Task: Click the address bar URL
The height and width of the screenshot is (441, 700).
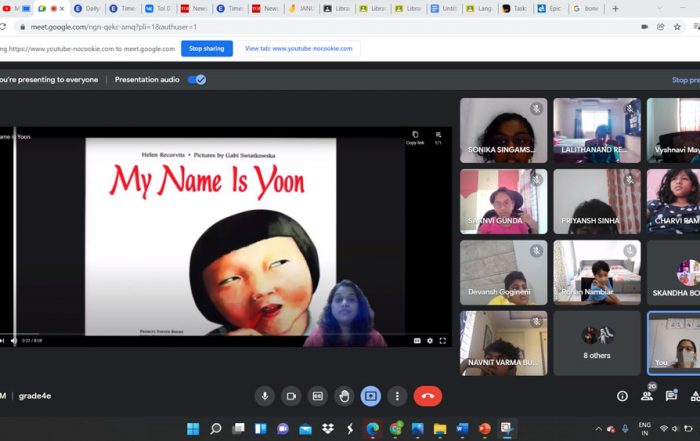Action: coord(113,27)
